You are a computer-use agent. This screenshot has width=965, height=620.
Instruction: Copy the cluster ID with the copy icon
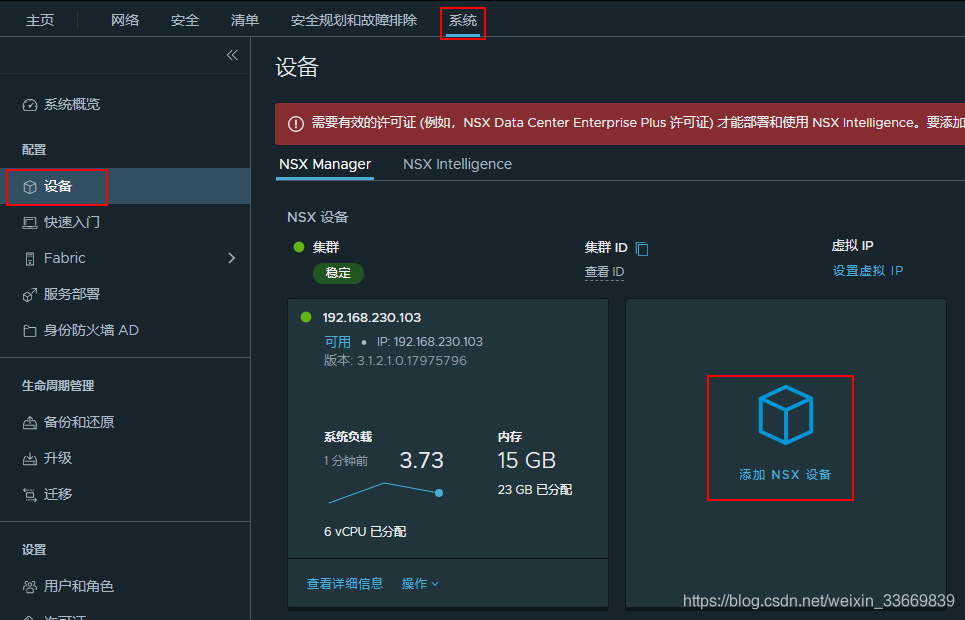tap(641, 249)
